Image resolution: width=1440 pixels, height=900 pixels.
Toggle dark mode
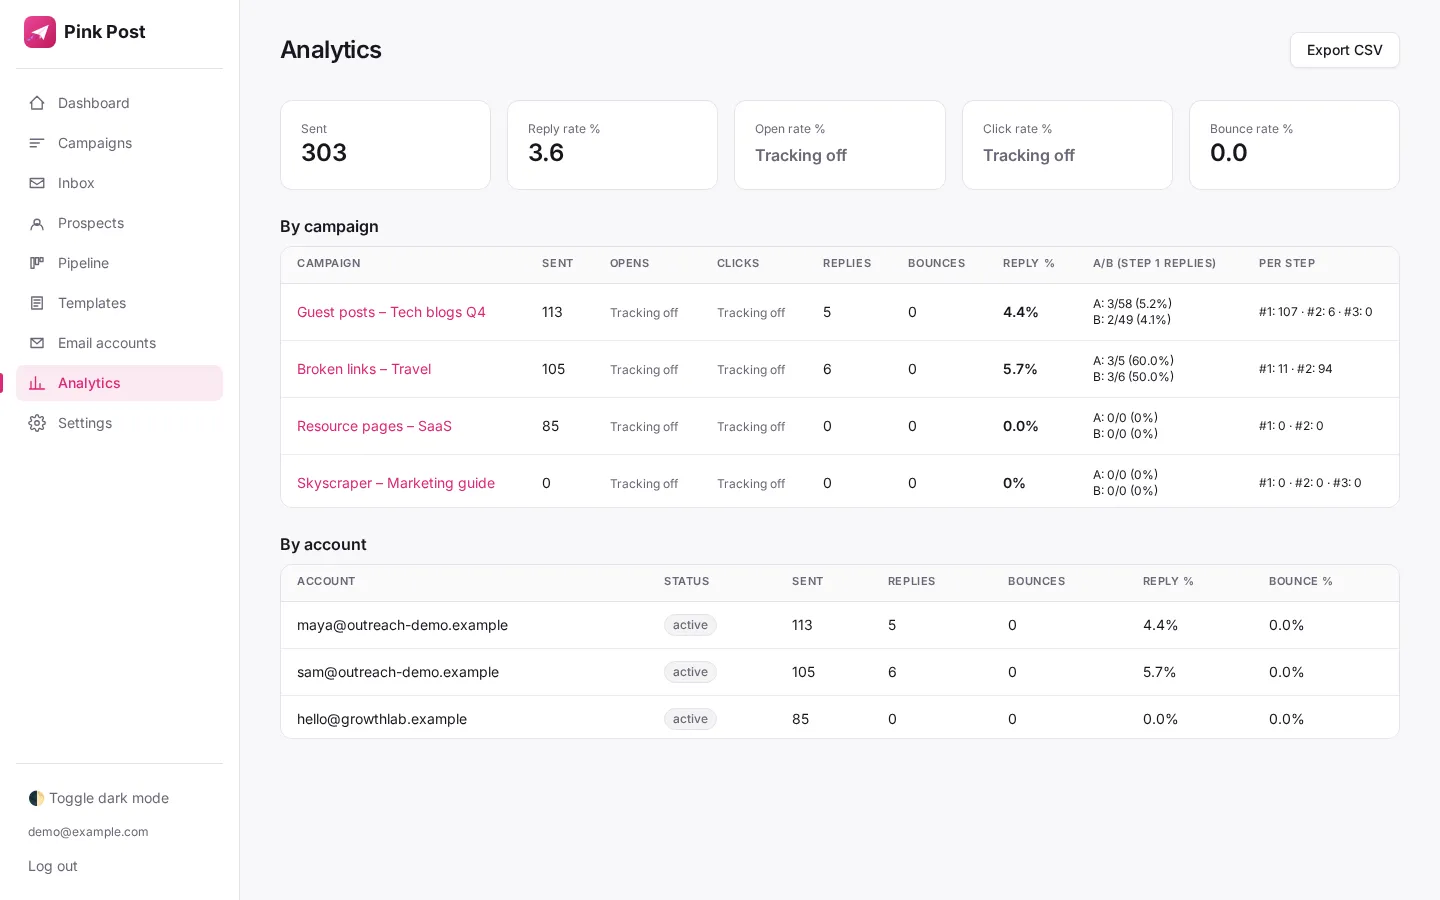tap(99, 798)
